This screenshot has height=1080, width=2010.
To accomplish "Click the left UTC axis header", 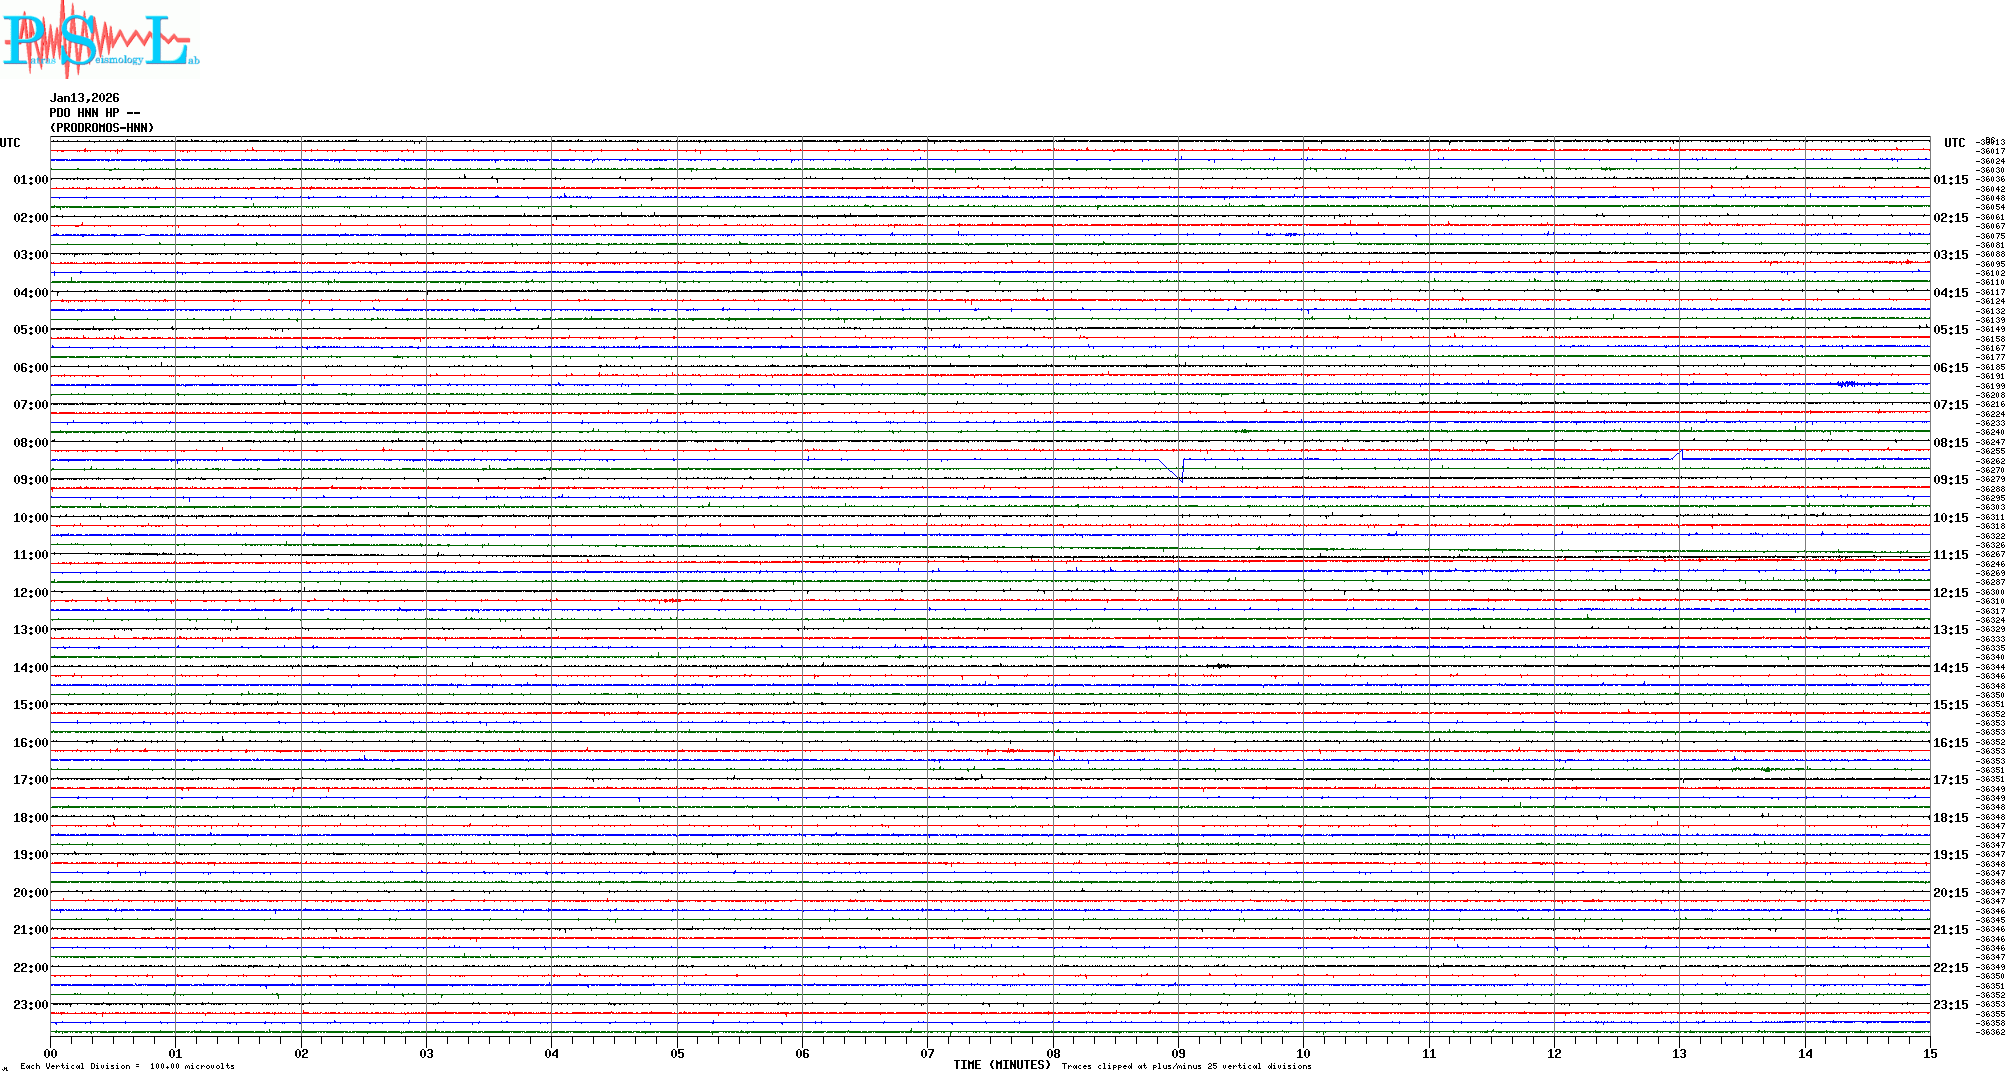I will (10, 143).
